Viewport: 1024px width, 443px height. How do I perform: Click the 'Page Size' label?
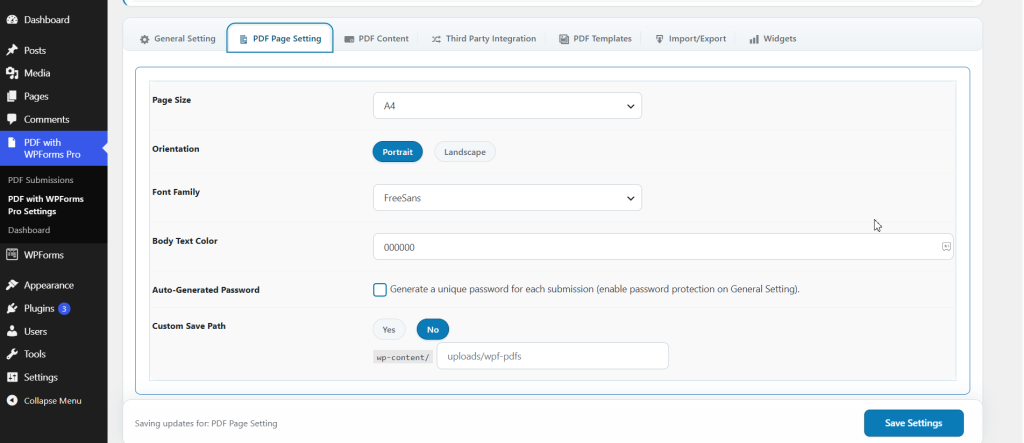(x=172, y=100)
